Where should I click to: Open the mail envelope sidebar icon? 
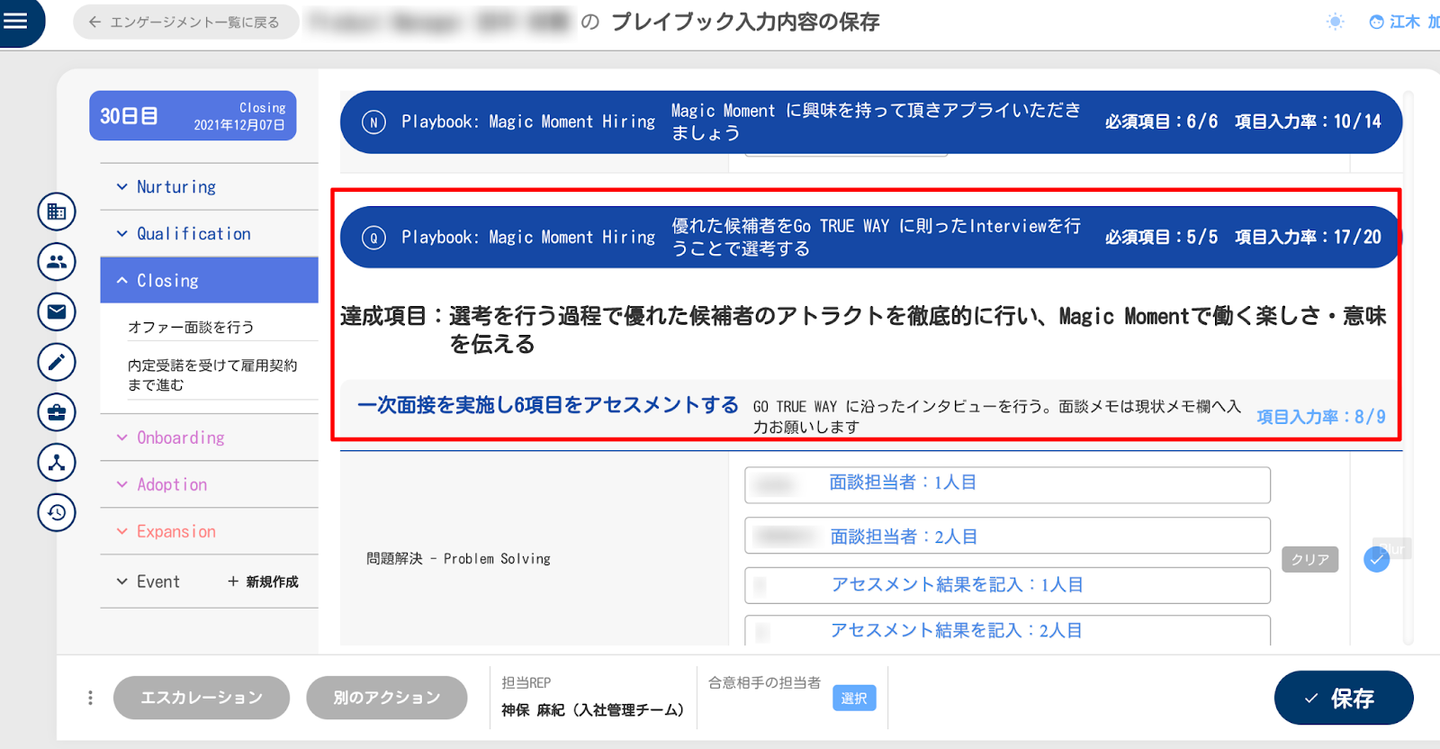(57, 312)
